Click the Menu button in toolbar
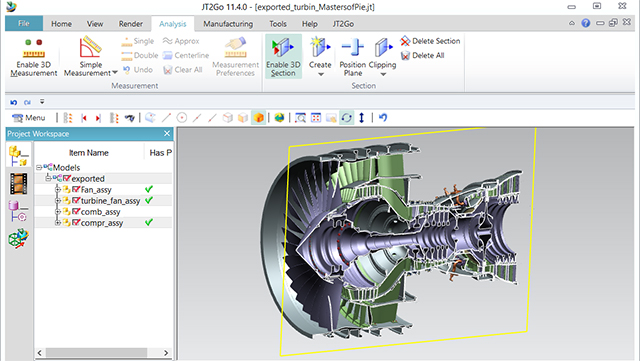 [x=29, y=118]
